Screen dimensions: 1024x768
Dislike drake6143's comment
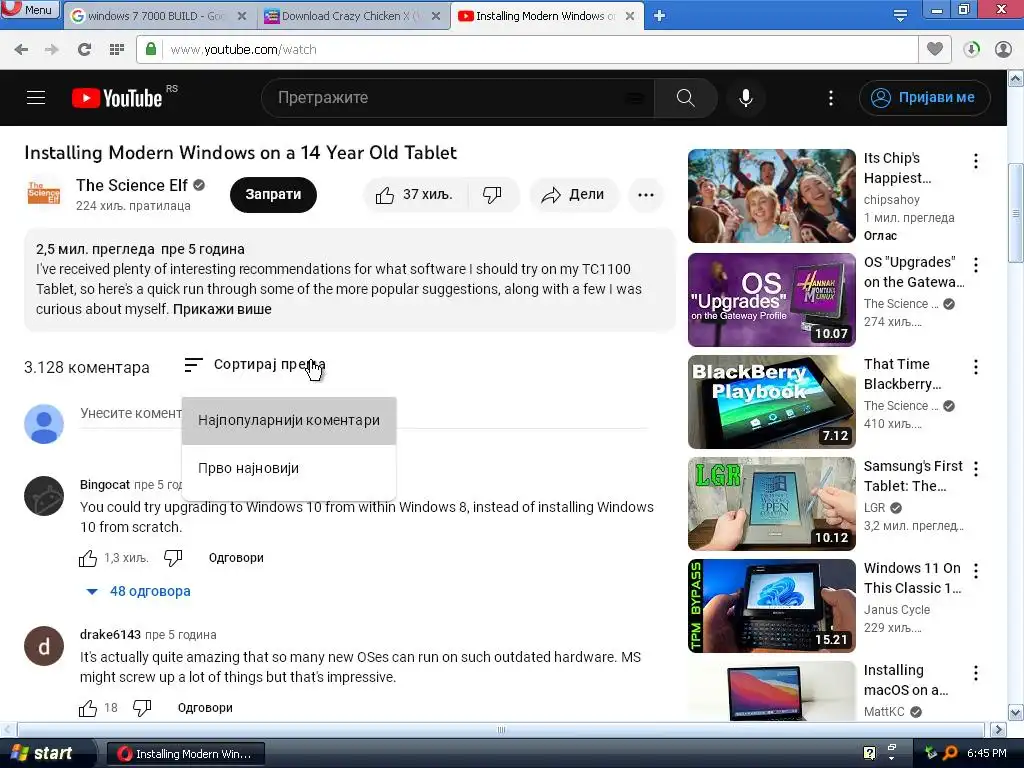[142, 708]
